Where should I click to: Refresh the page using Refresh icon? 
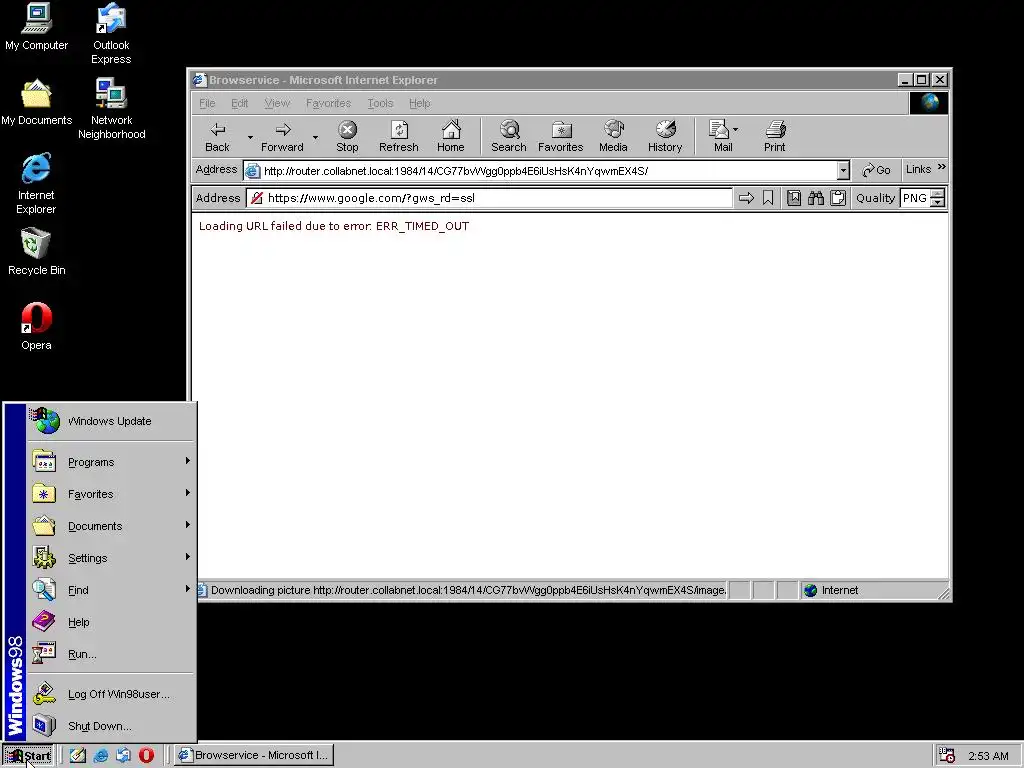(398, 136)
